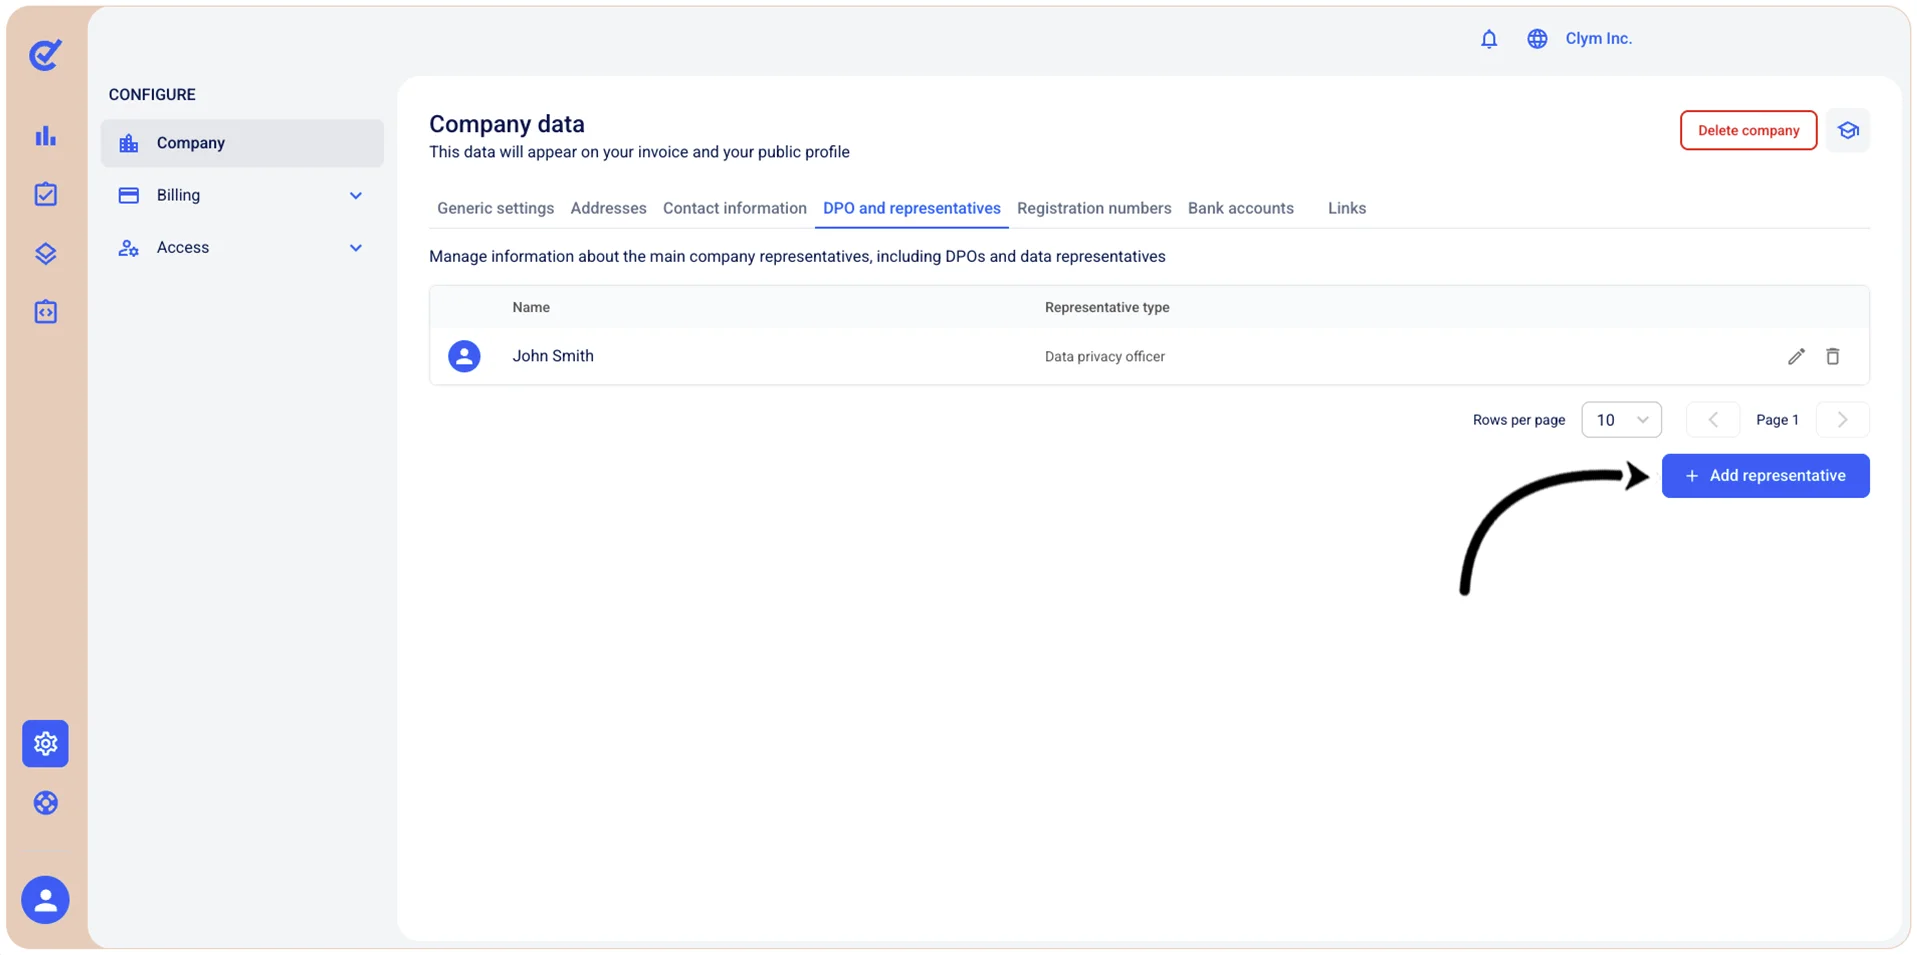The height and width of the screenshot is (955, 1917).
Task: Click John Smith name text
Action: (x=553, y=356)
